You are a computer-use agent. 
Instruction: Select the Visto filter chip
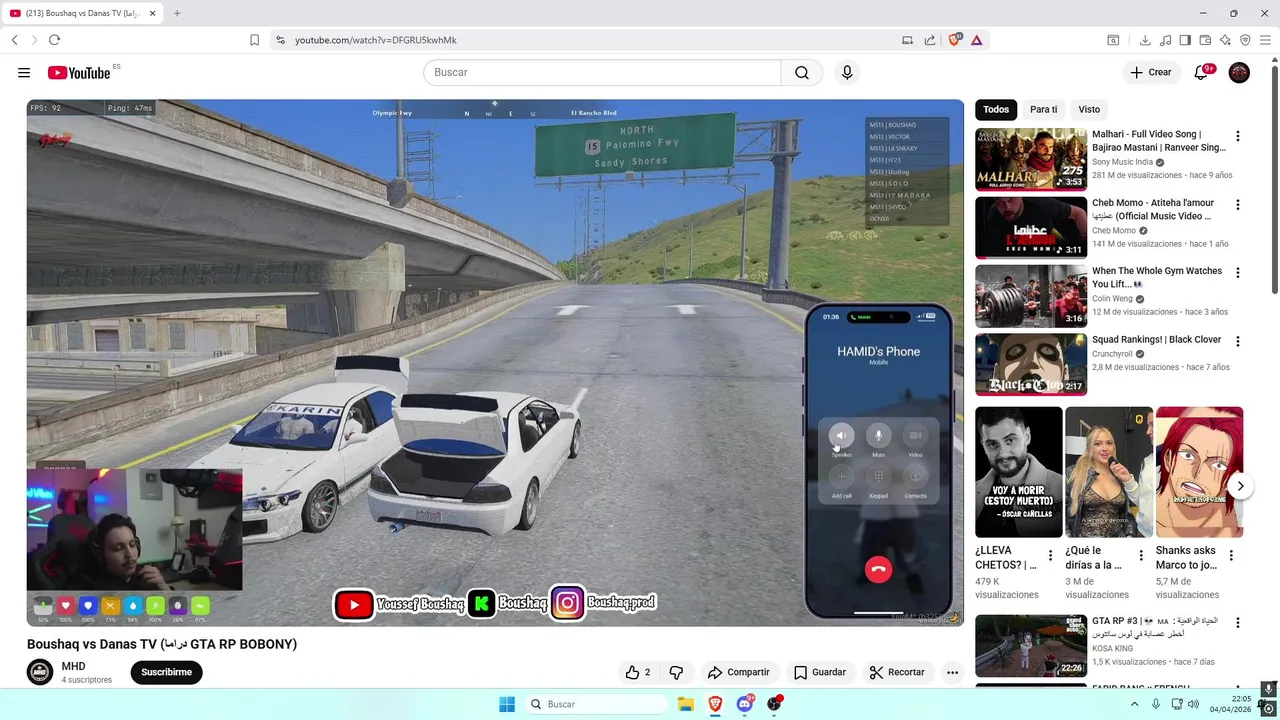(x=1089, y=109)
